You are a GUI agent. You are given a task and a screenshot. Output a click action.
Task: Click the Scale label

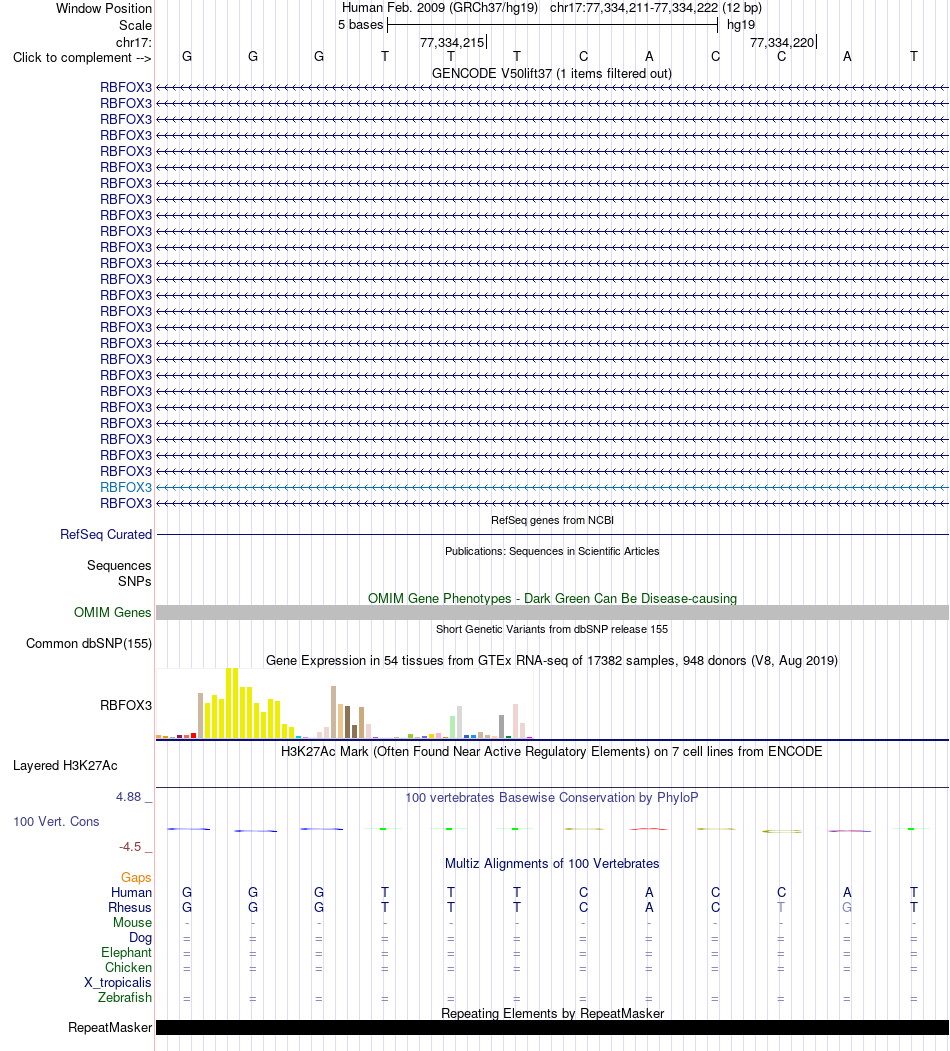point(135,25)
